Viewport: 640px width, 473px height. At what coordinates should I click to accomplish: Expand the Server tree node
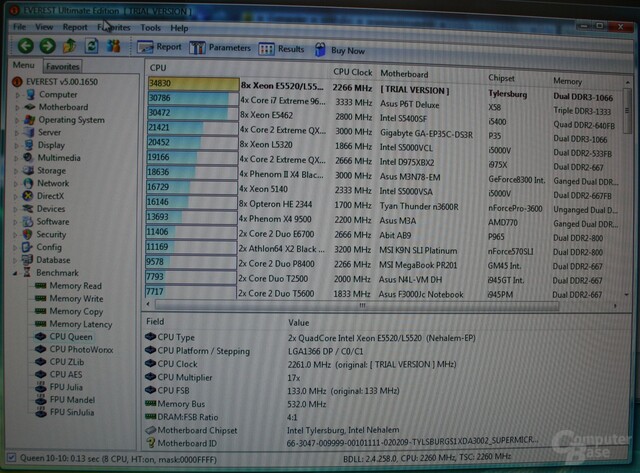(17, 133)
